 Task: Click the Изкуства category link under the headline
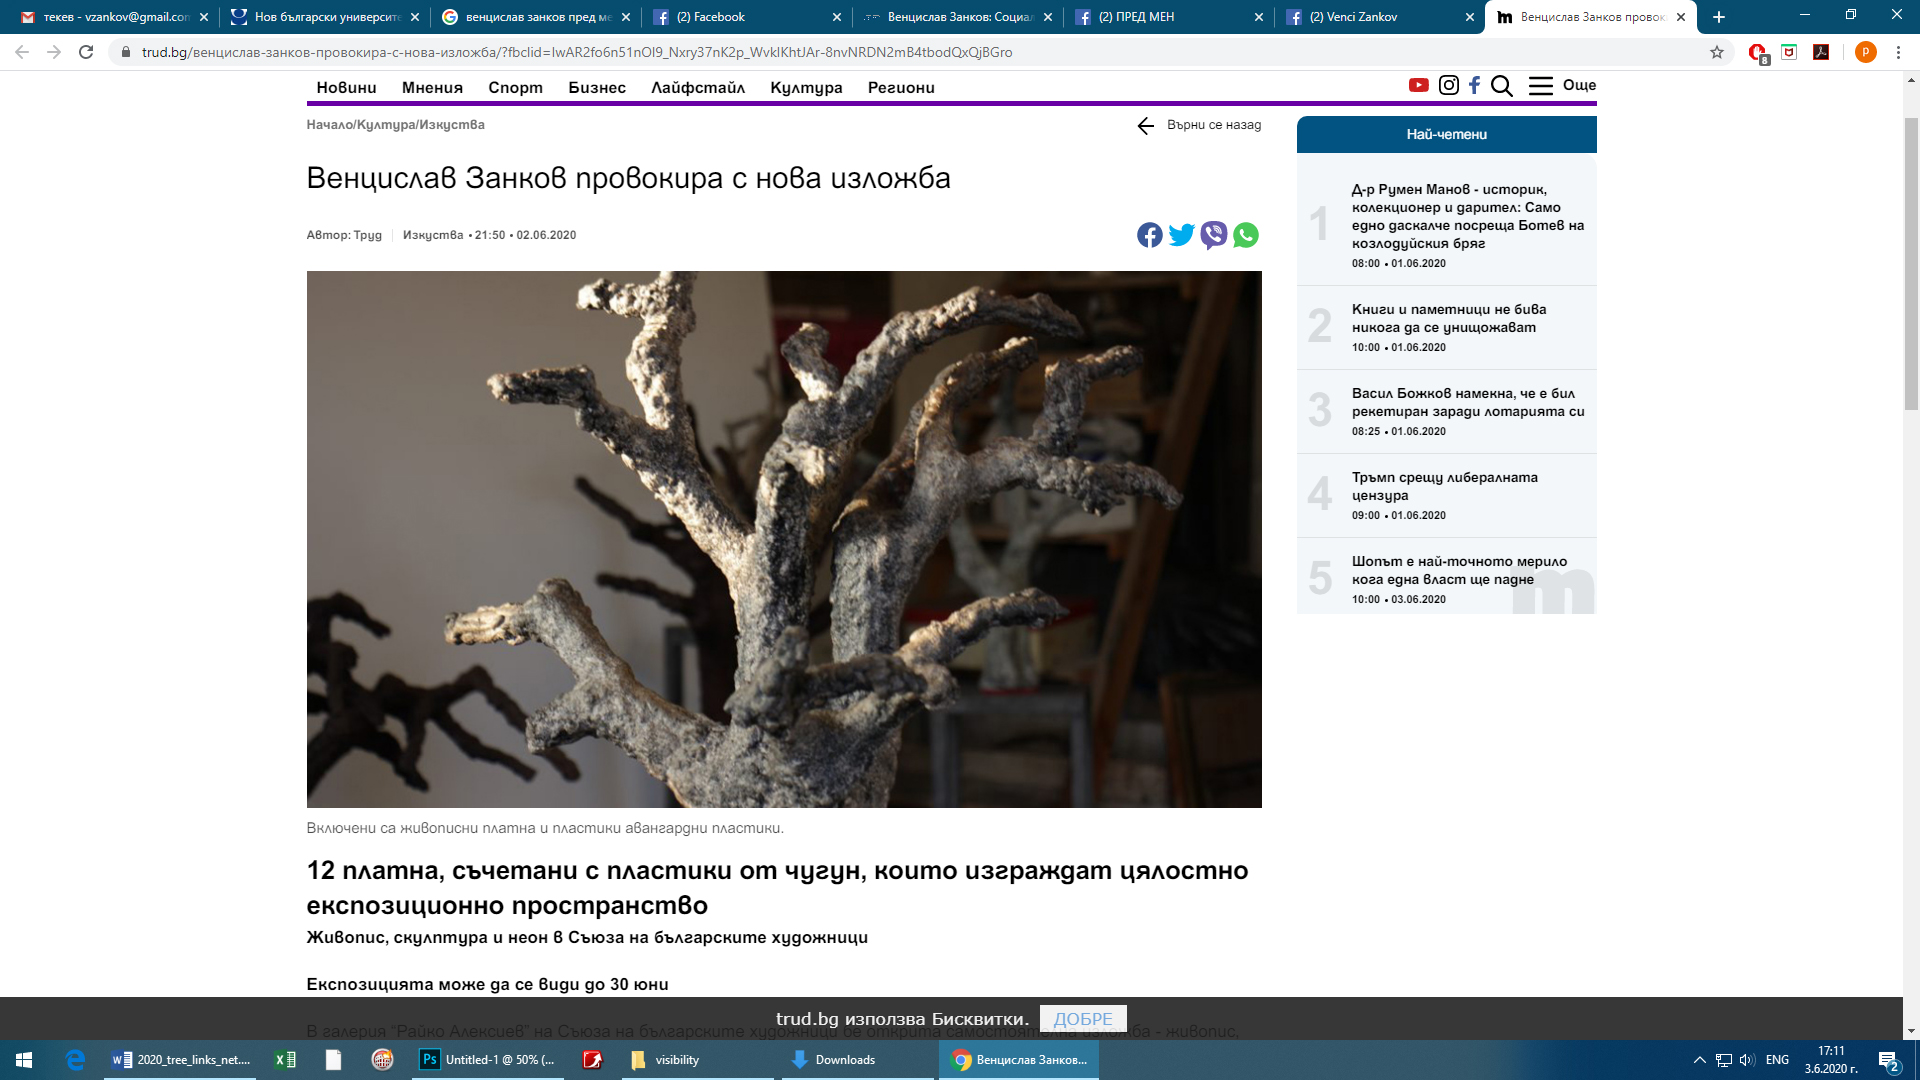(433, 236)
